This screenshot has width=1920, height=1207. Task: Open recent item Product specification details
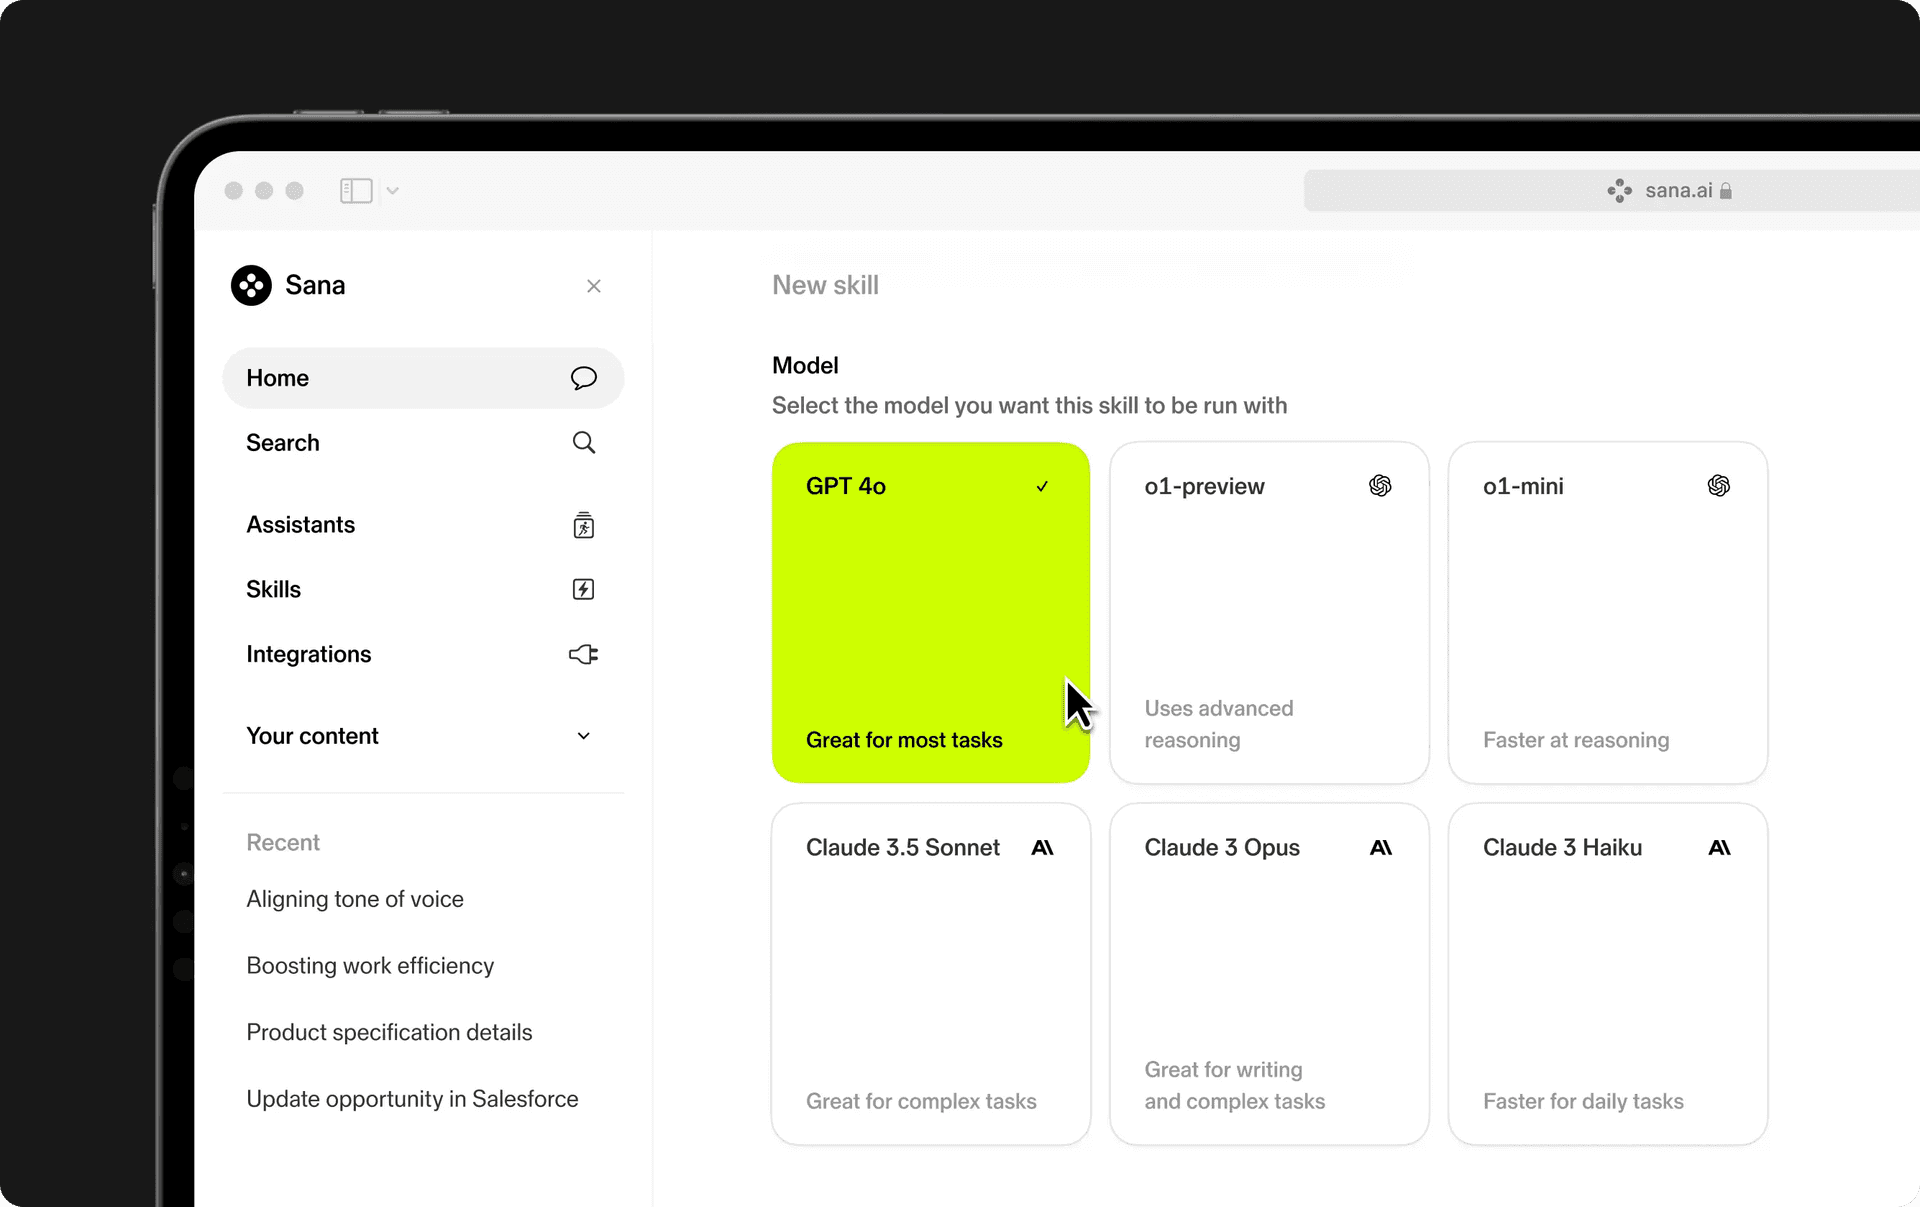point(389,1032)
